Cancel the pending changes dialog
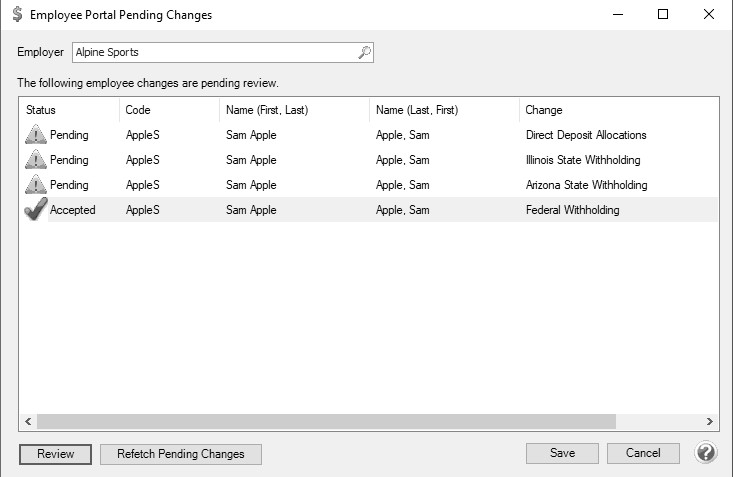 click(643, 453)
